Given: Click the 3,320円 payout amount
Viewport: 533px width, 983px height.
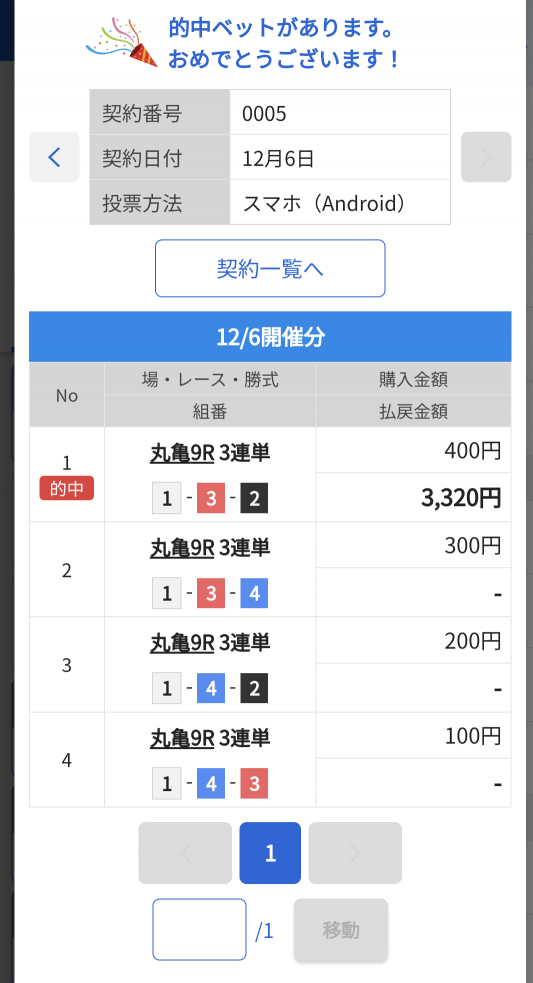Looking at the screenshot, I should point(460,498).
